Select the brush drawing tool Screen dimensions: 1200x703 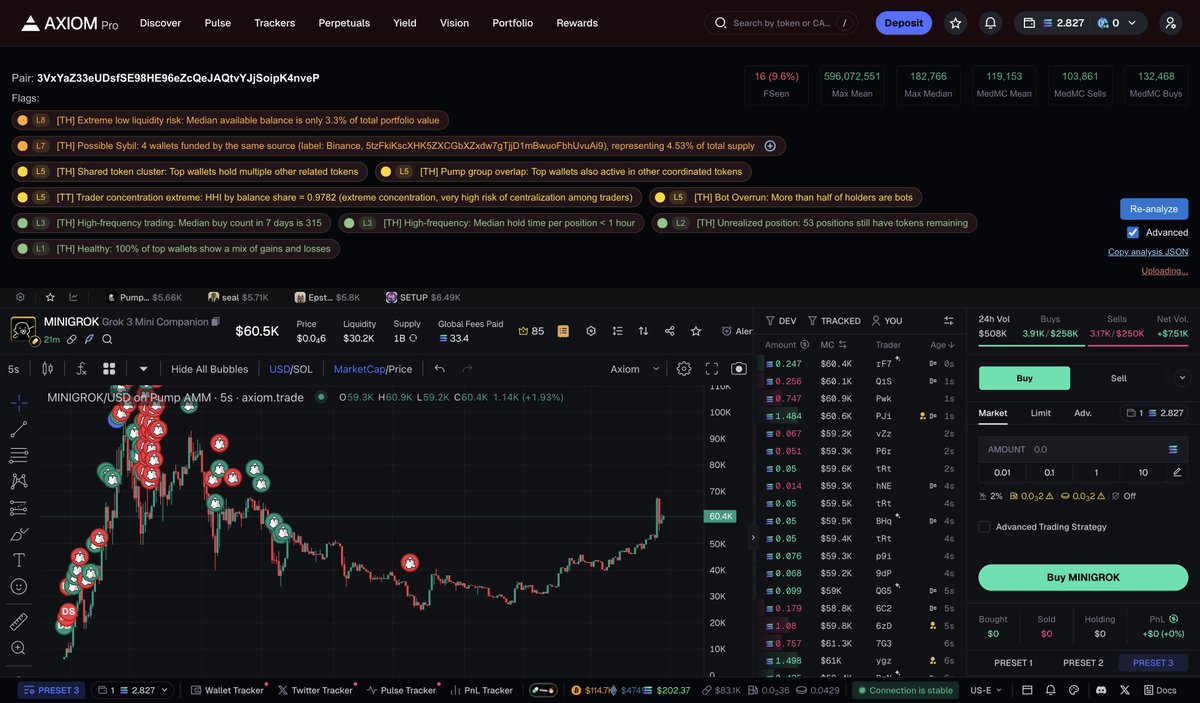[x=18, y=534]
